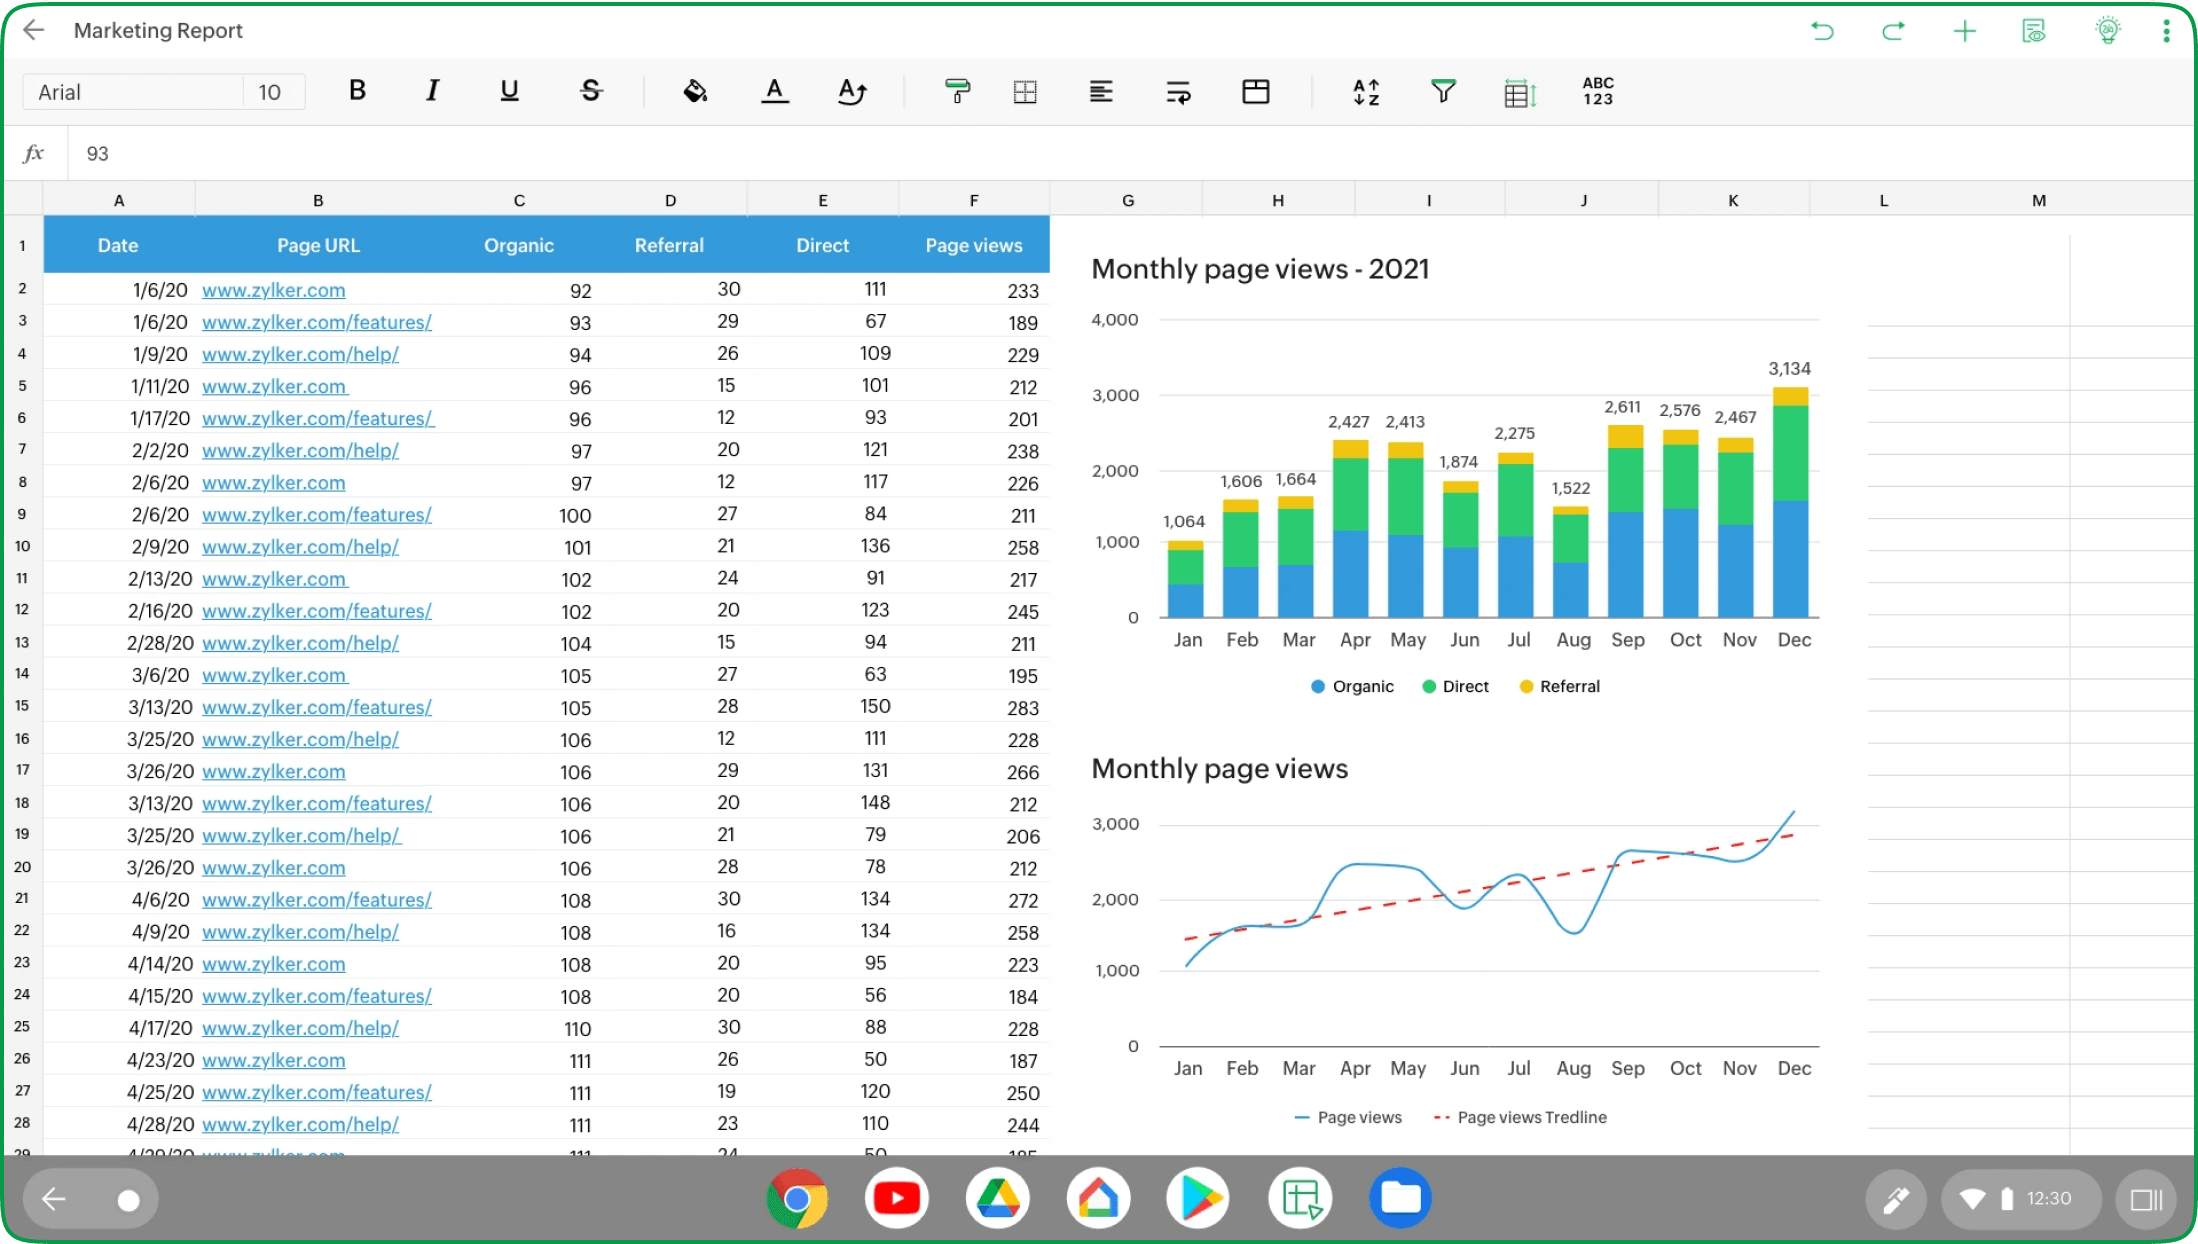
Task: Toggle bold formatting
Action: tap(357, 90)
